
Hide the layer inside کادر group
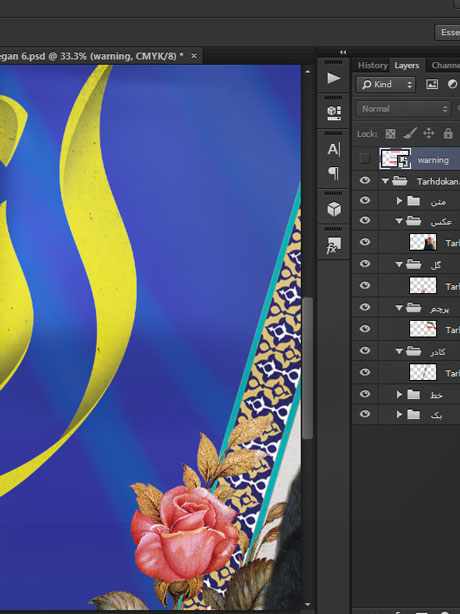coord(365,372)
